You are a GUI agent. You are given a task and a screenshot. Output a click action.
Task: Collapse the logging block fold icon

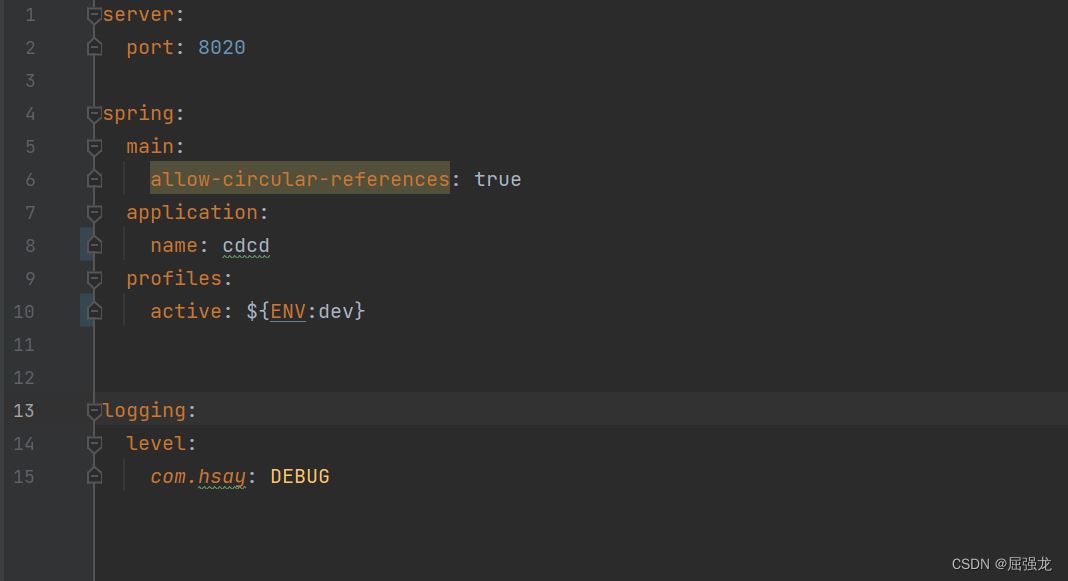click(95, 411)
